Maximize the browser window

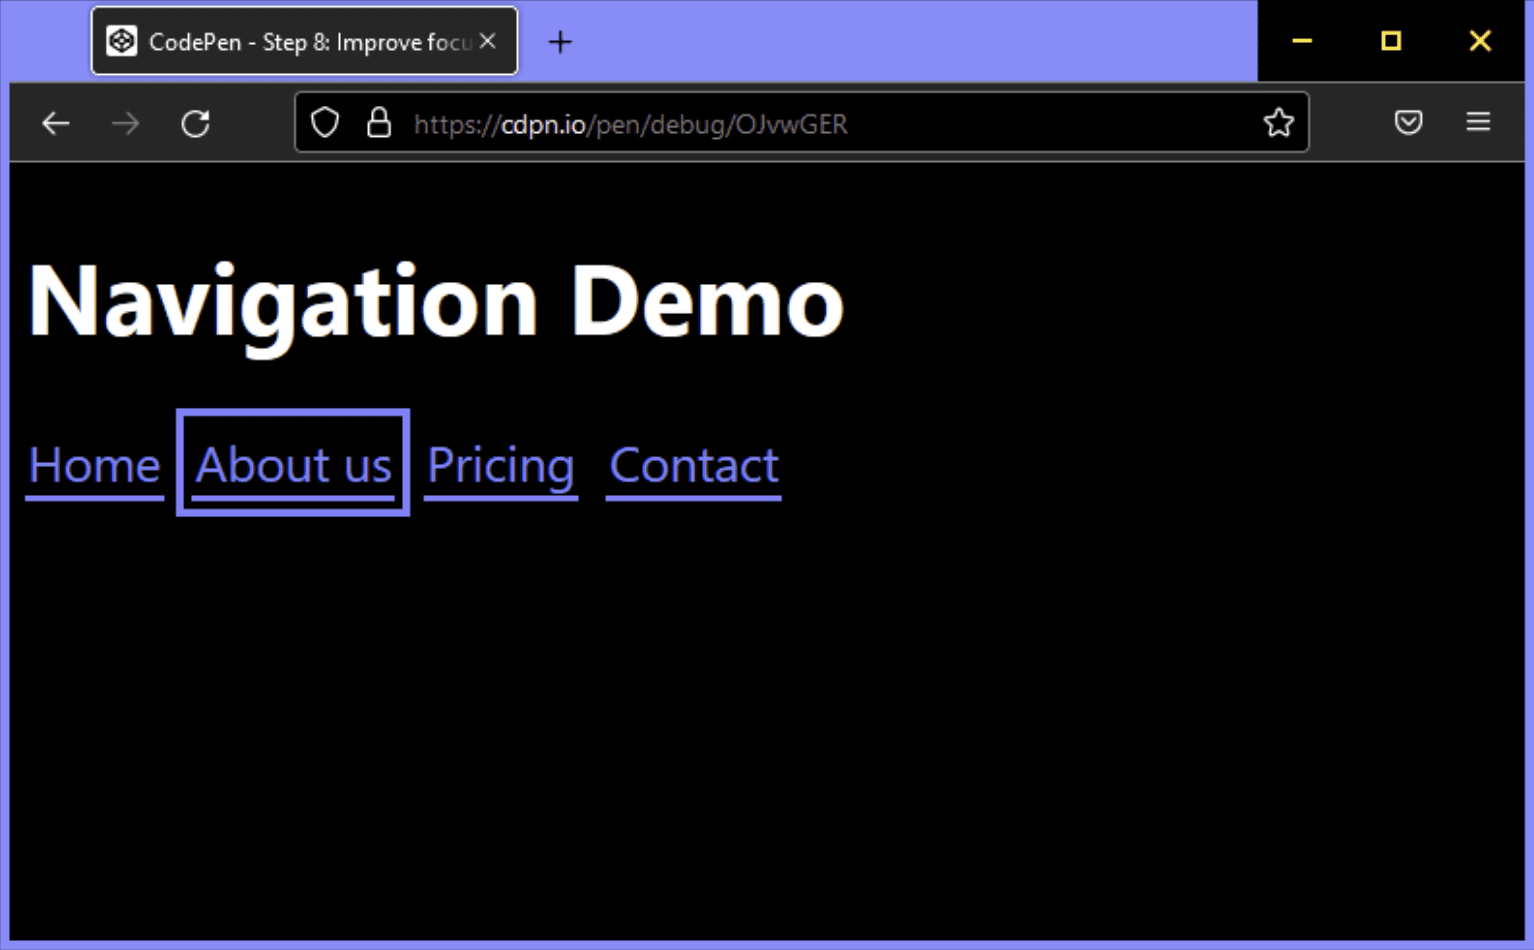point(1390,41)
